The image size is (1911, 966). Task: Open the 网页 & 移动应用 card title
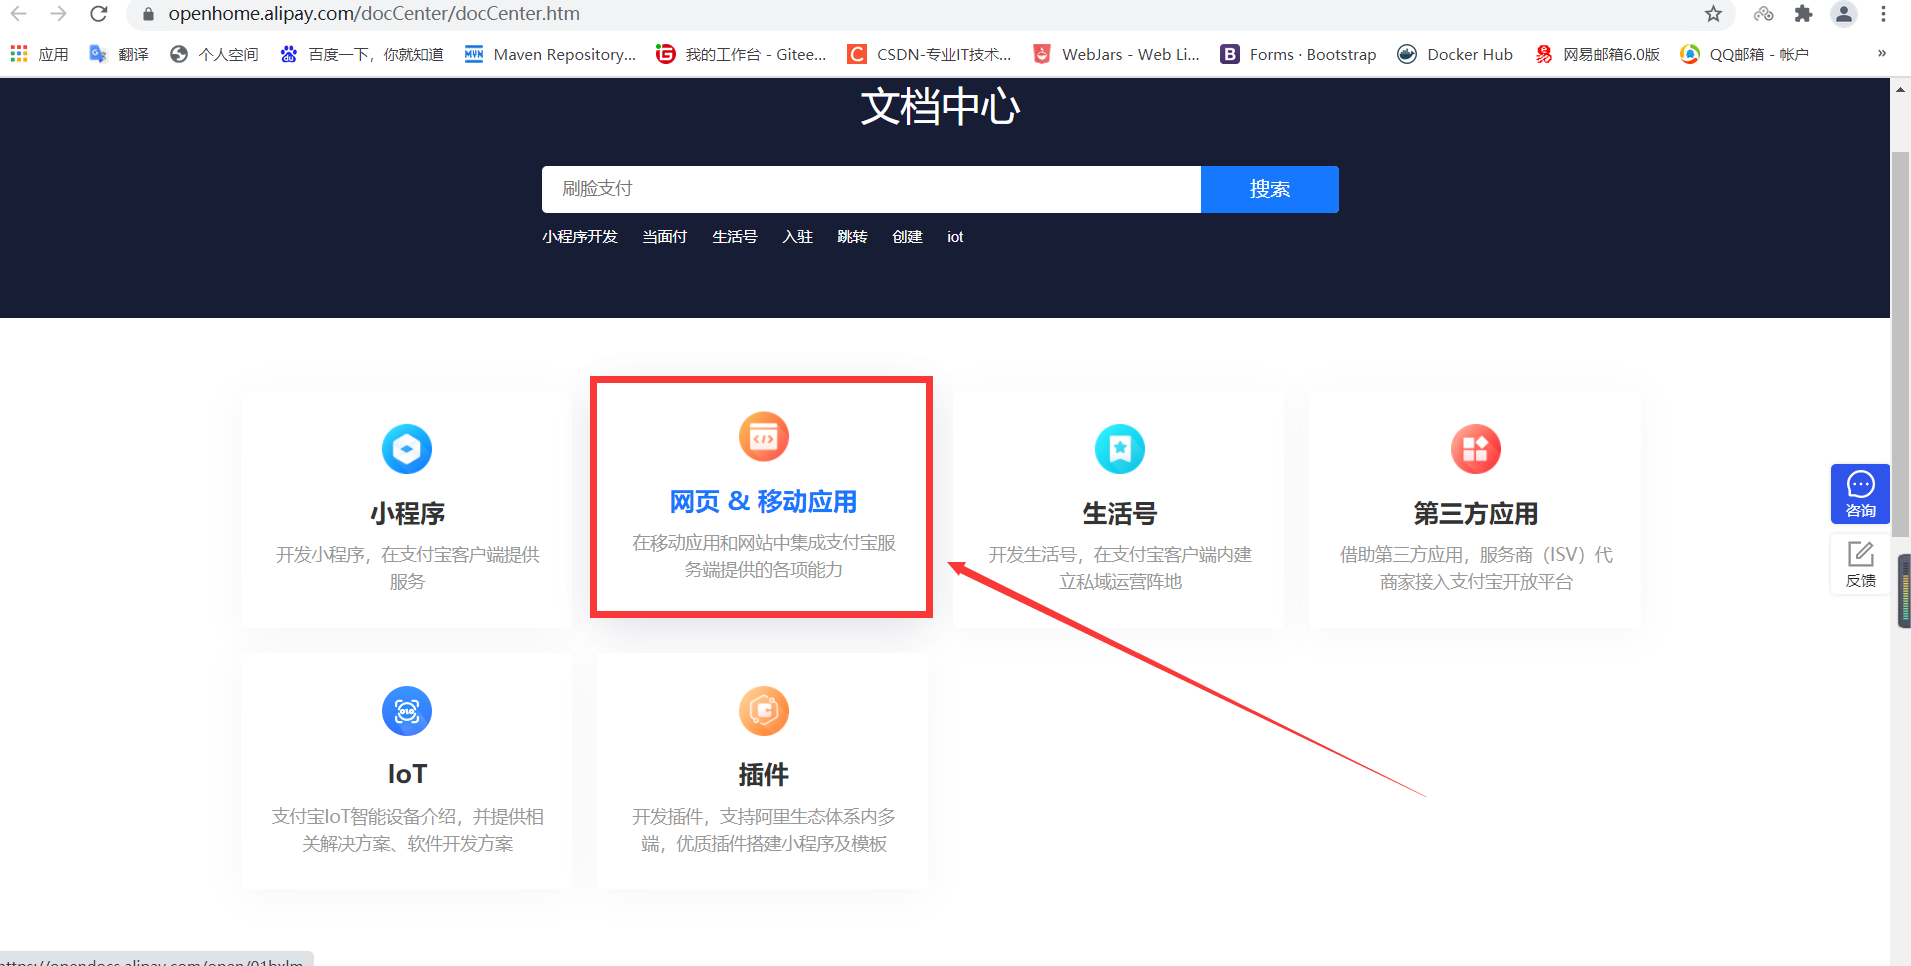point(764,502)
